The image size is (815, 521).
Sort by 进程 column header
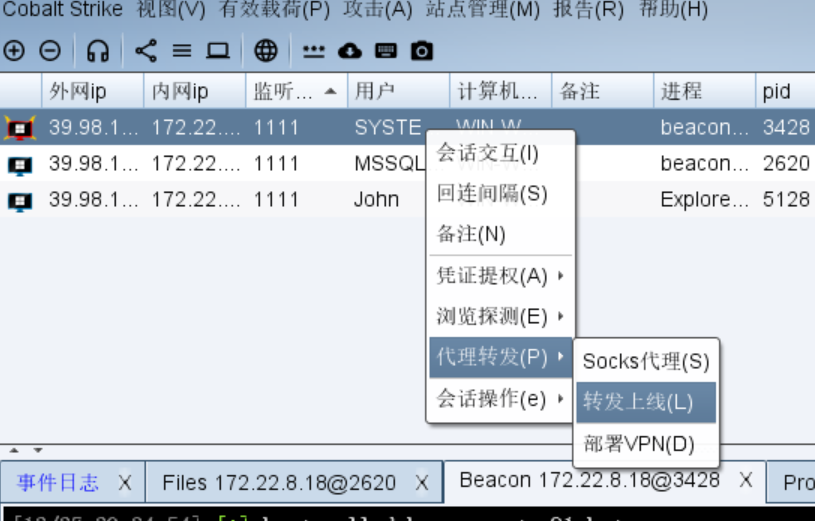pyautogui.click(x=704, y=92)
